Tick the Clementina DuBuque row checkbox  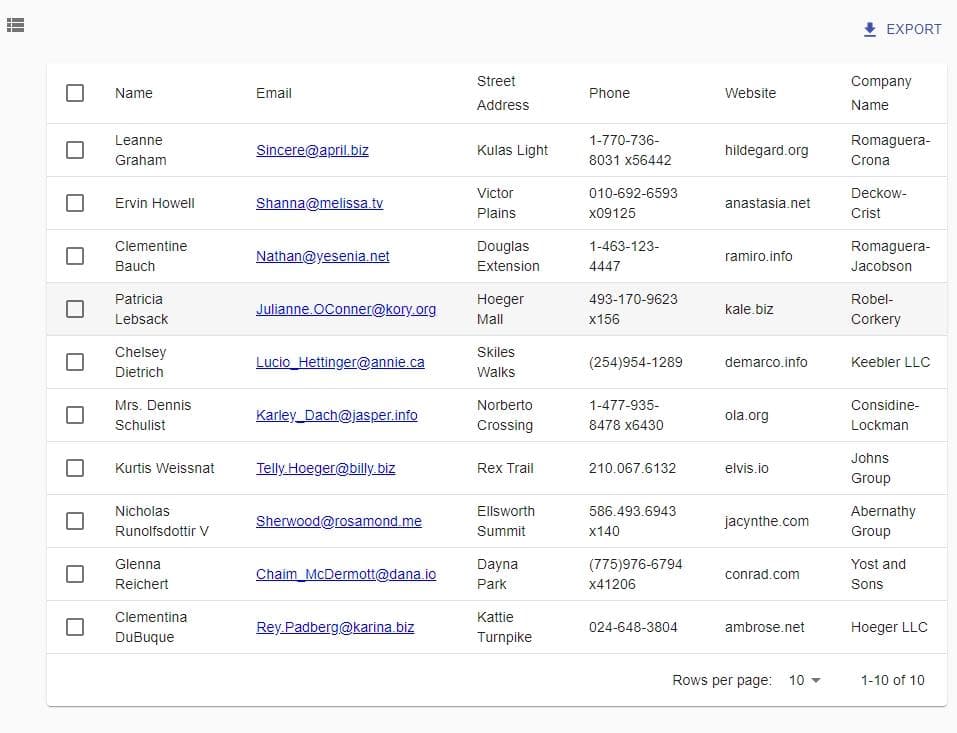pos(75,627)
